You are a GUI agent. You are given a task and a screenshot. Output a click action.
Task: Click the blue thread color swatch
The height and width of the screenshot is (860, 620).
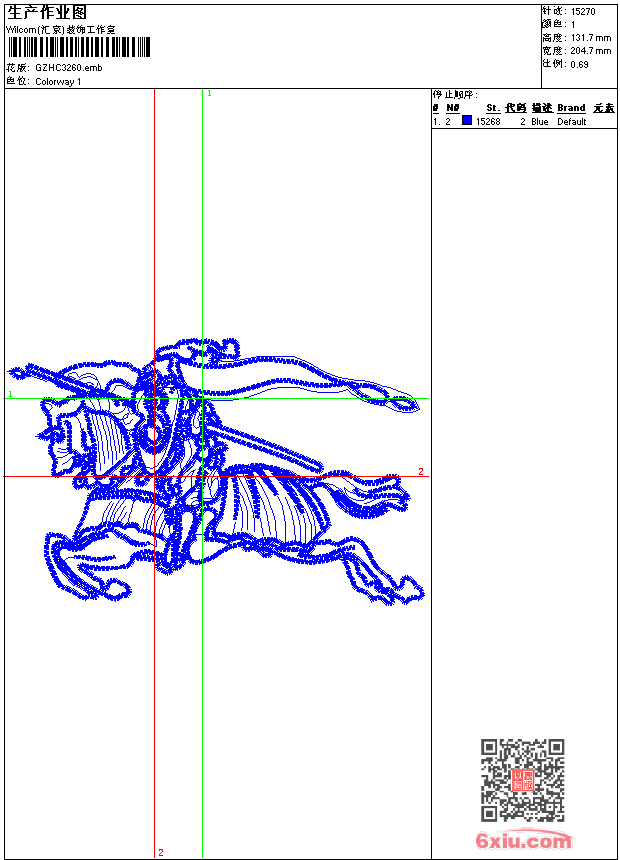(467, 120)
